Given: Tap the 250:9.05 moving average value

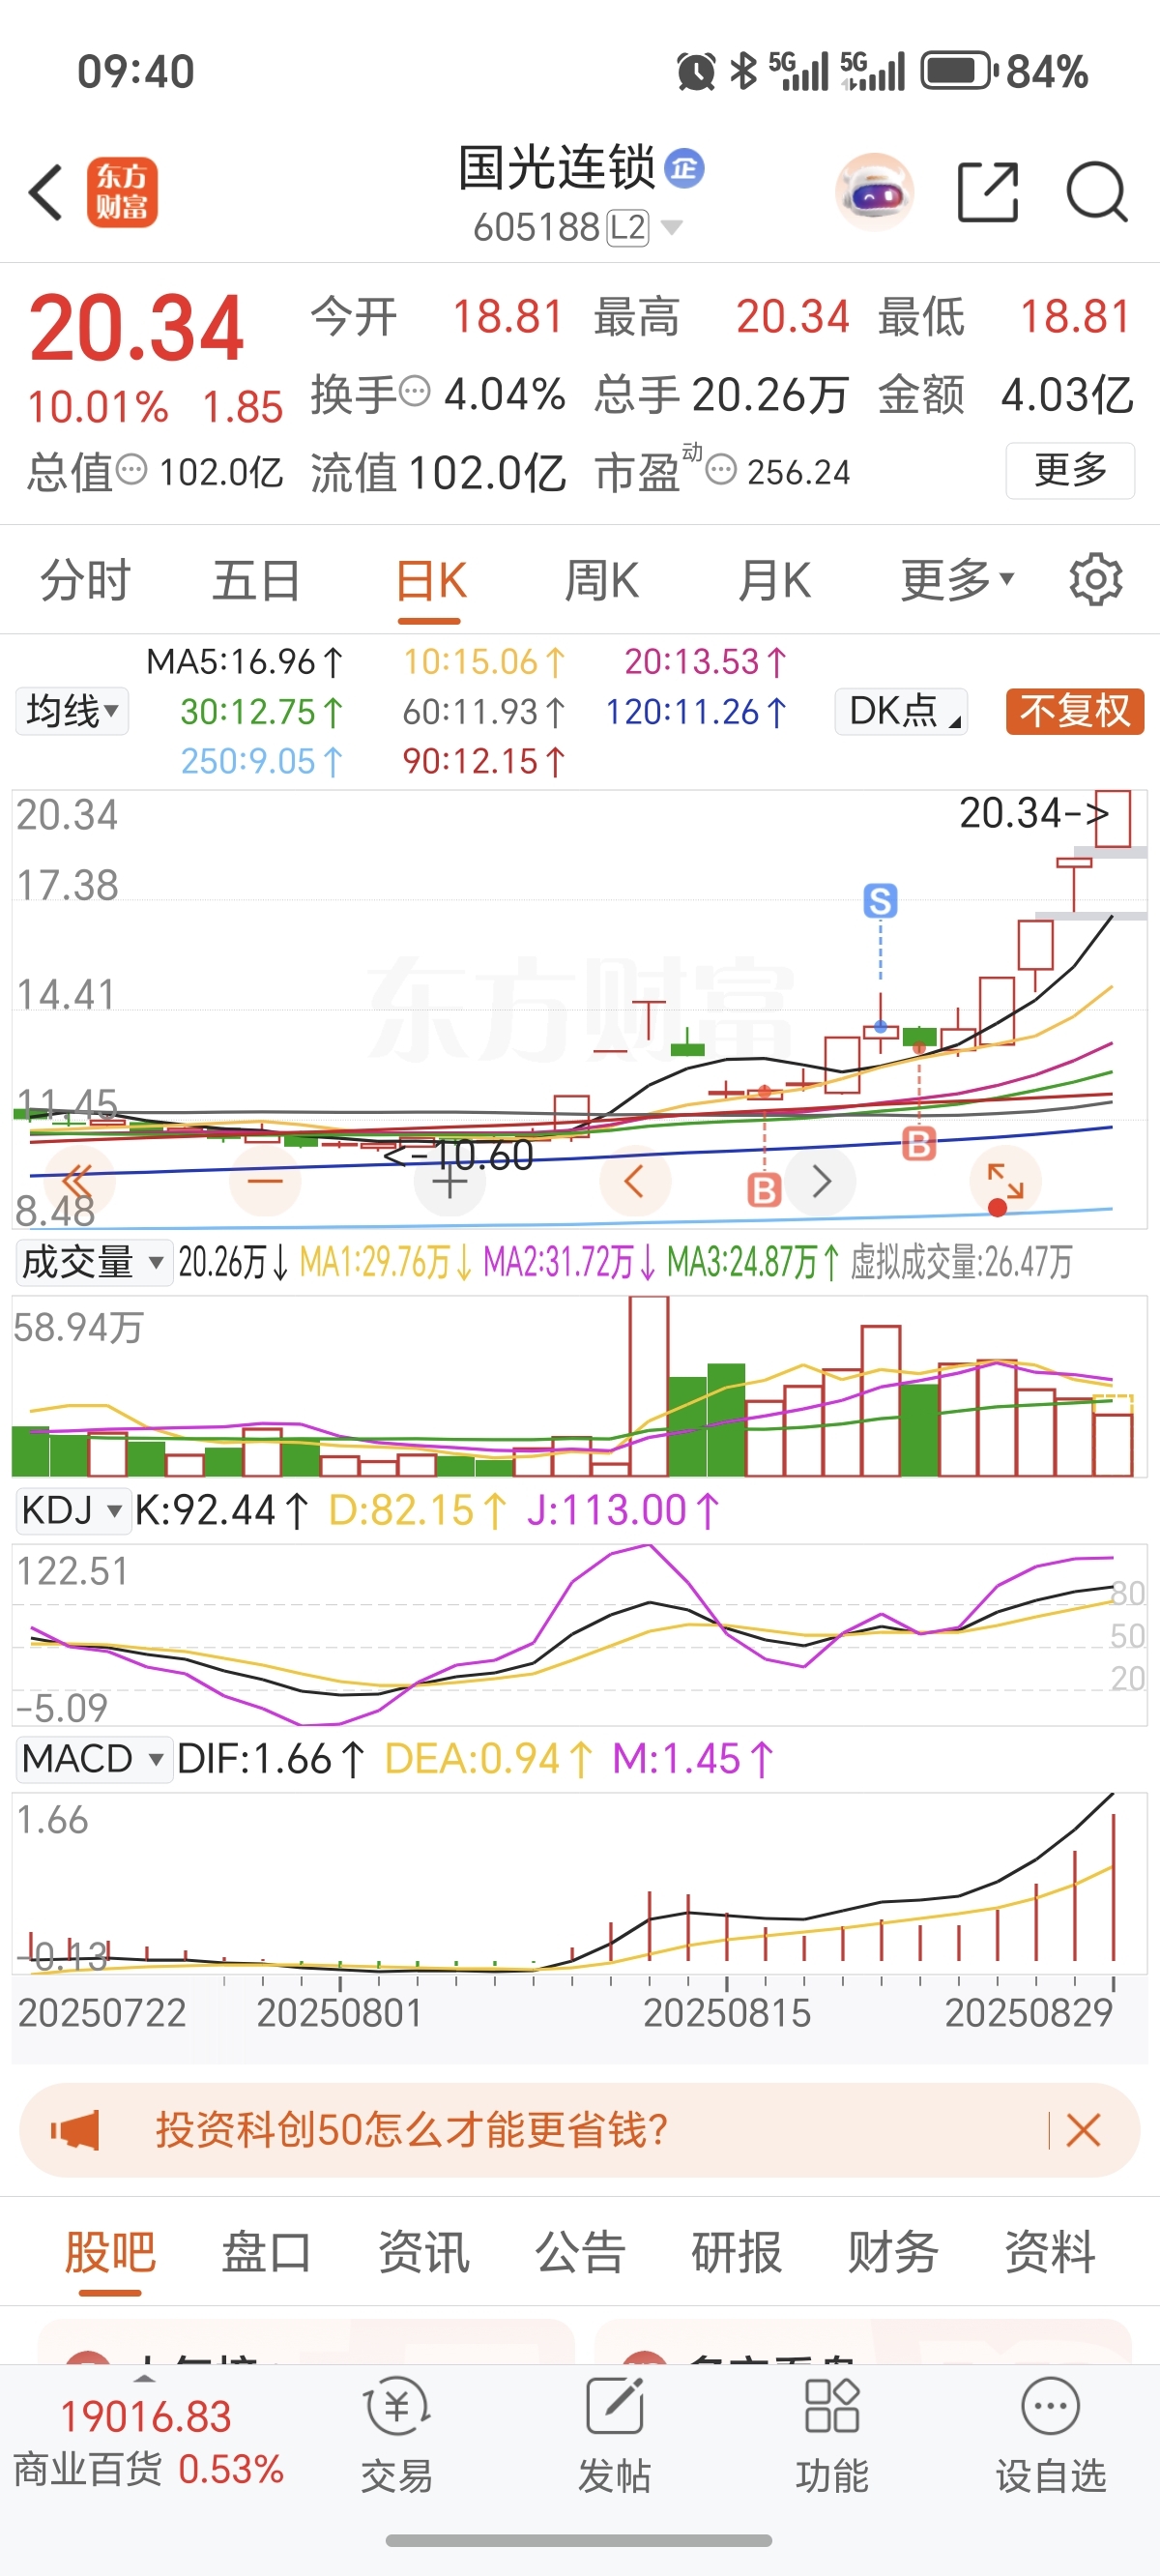Looking at the screenshot, I should coord(262,761).
